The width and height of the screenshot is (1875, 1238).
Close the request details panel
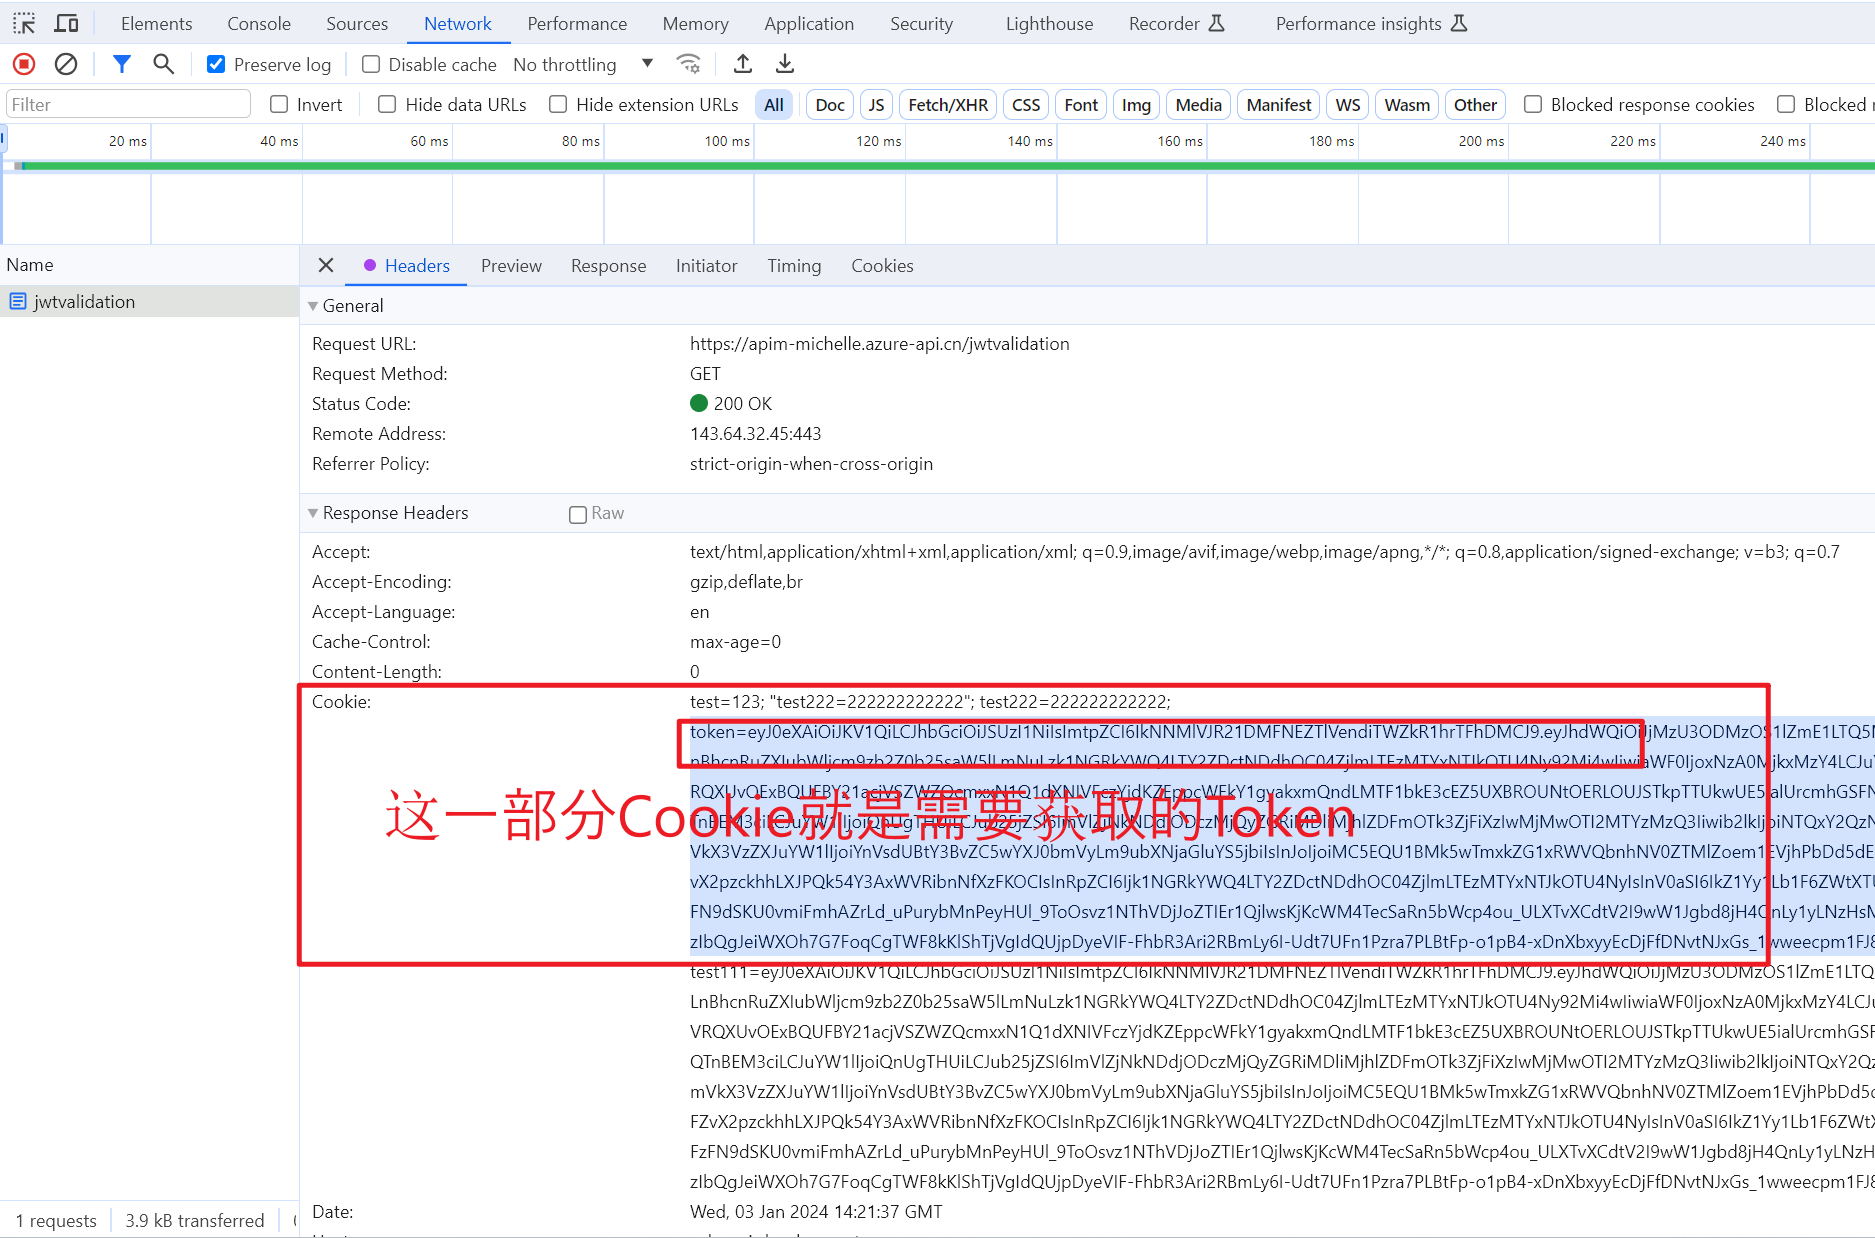click(x=326, y=265)
